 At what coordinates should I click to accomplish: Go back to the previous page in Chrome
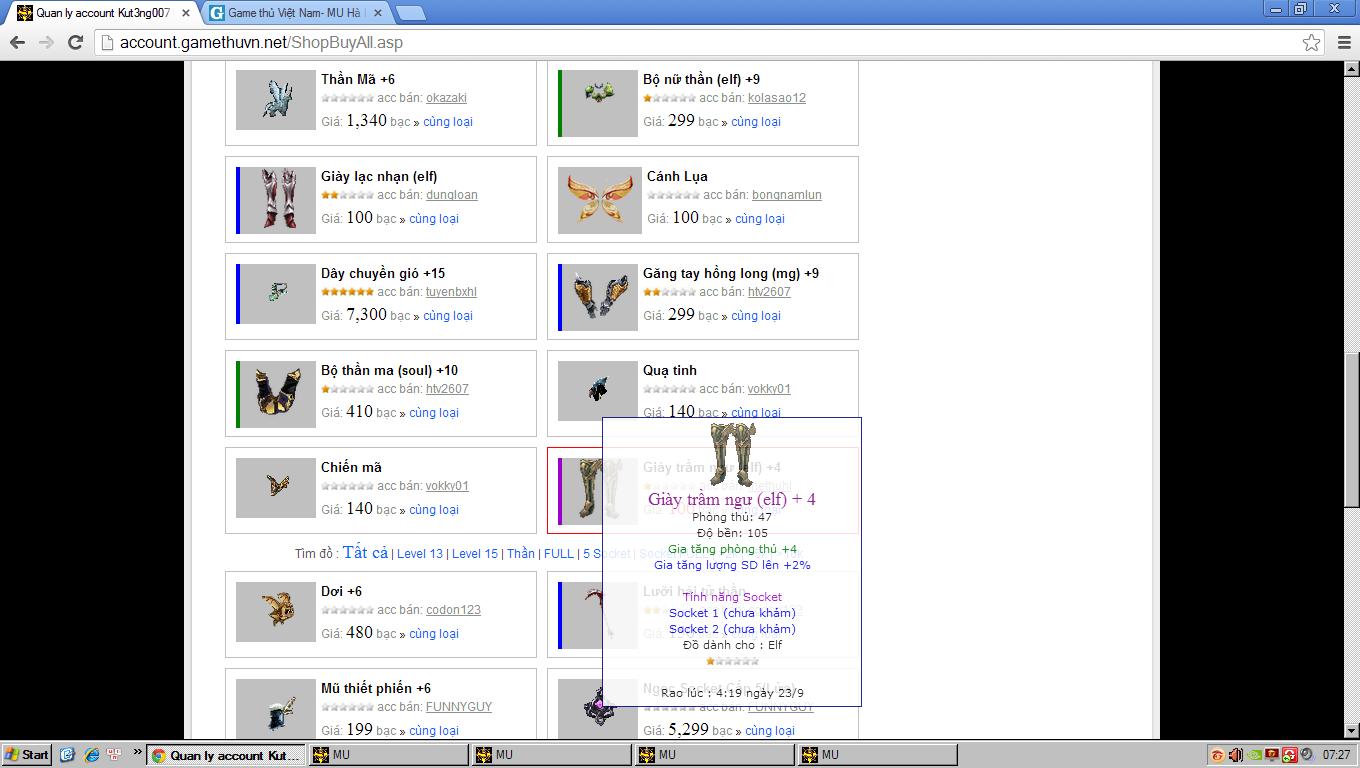[17, 42]
